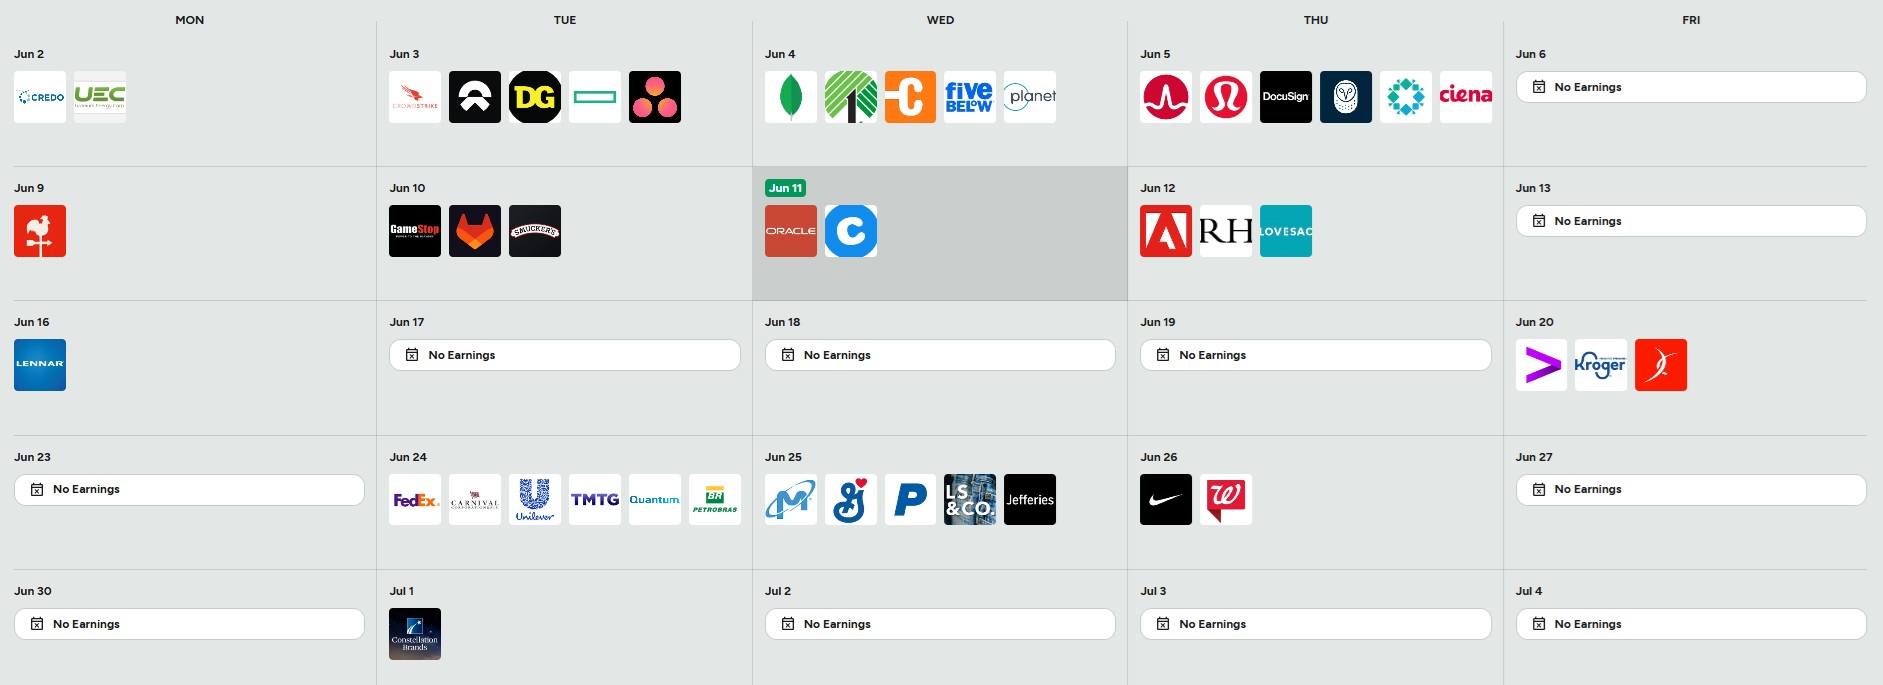Image resolution: width=1883 pixels, height=685 pixels.
Task: Open the Accenture purple arrow logo
Action: coord(1541,365)
